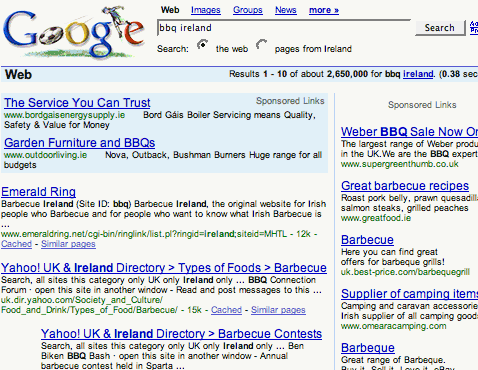
Task: Click www.outdoorliving.ie ad URL text
Action: coord(46,155)
